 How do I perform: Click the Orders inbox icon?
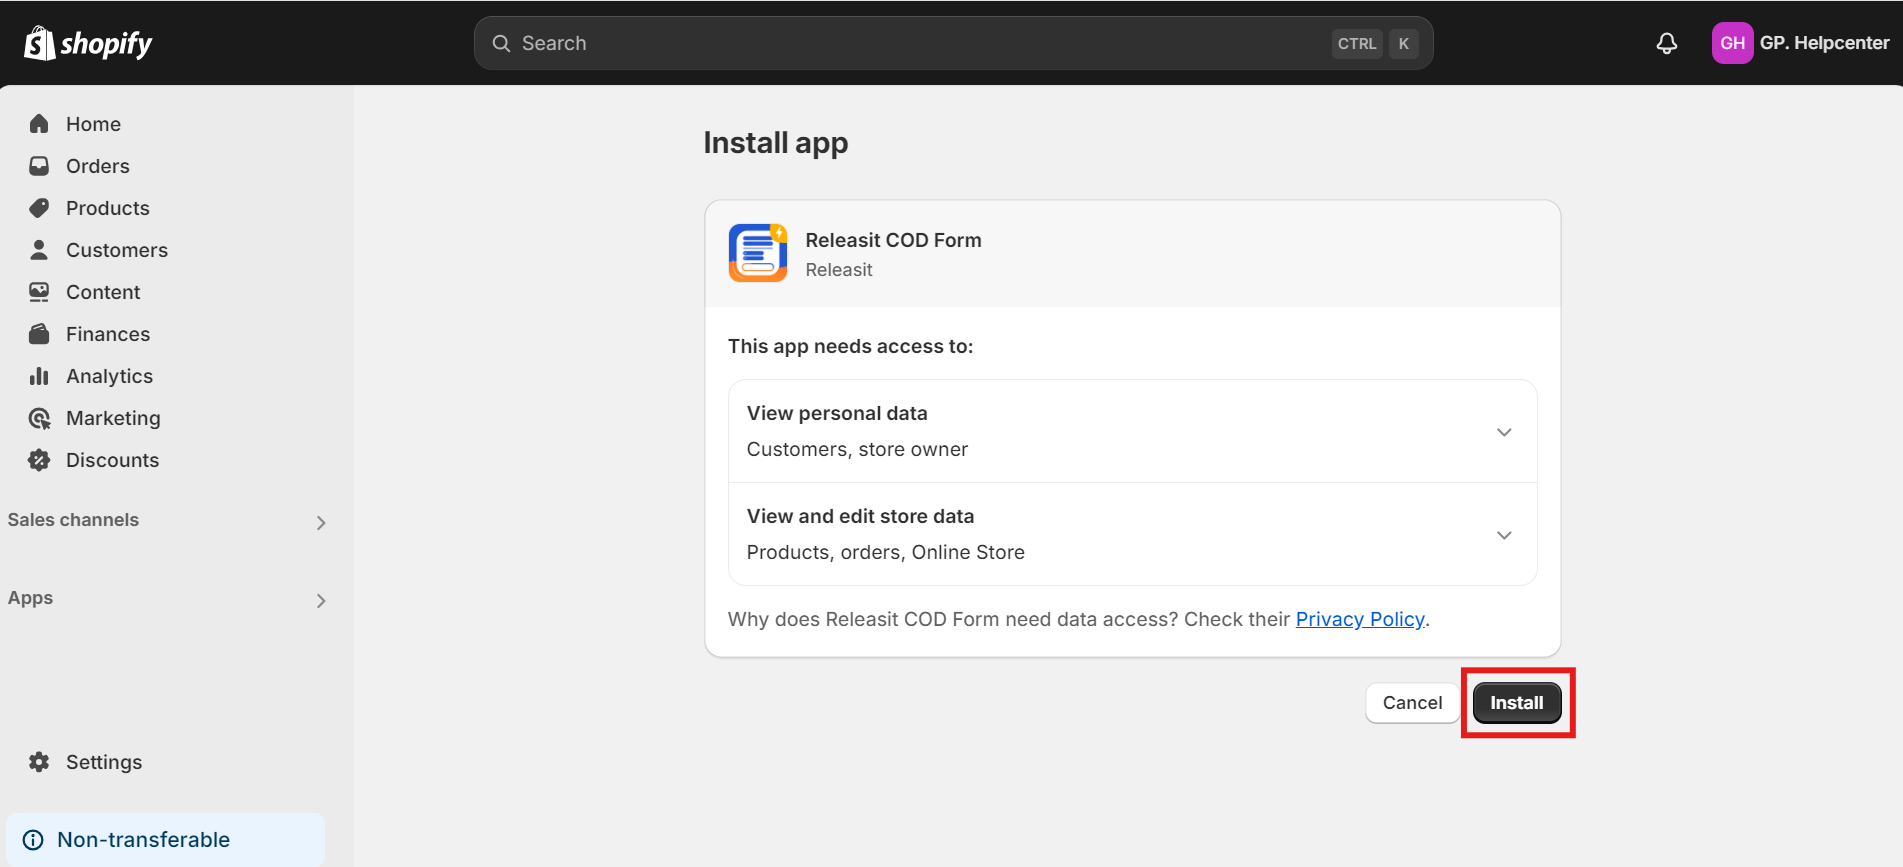[x=39, y=166]
